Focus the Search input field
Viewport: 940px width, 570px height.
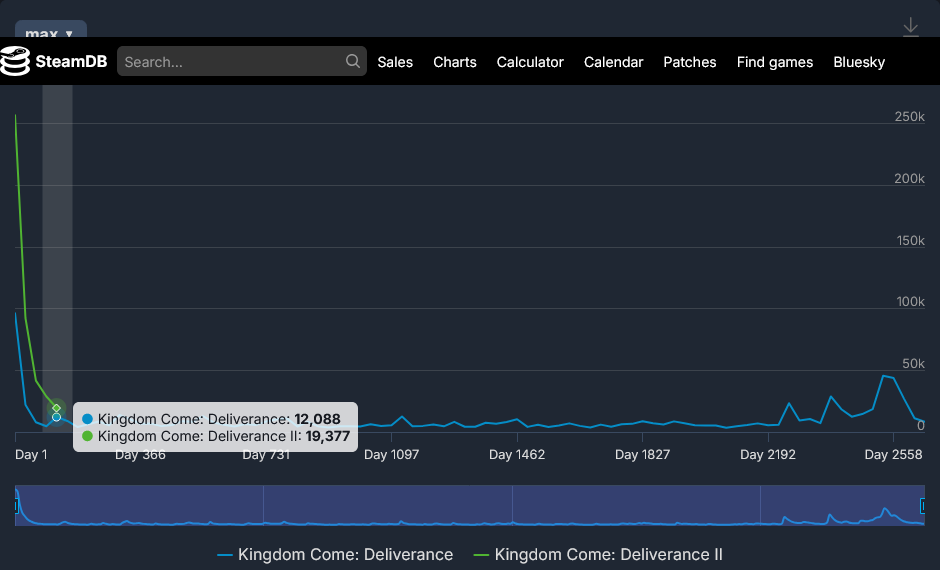(242, 61)
